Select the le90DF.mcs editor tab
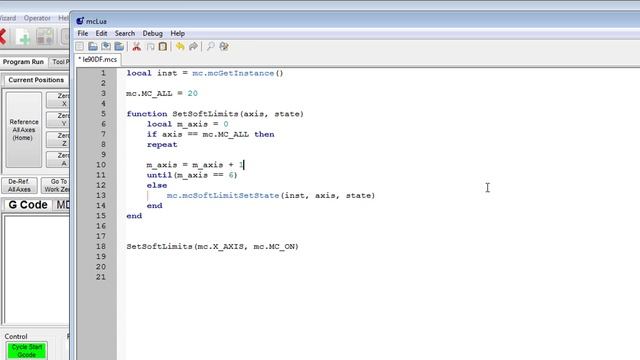 [98, 60]
